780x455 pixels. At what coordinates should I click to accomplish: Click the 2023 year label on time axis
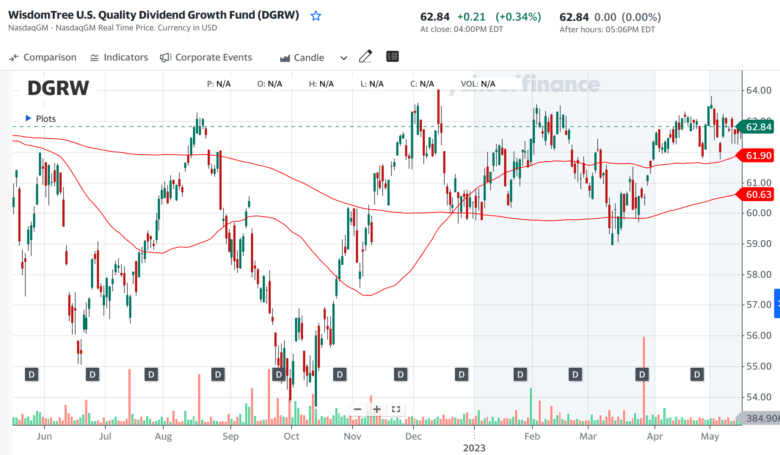(474, 448)
